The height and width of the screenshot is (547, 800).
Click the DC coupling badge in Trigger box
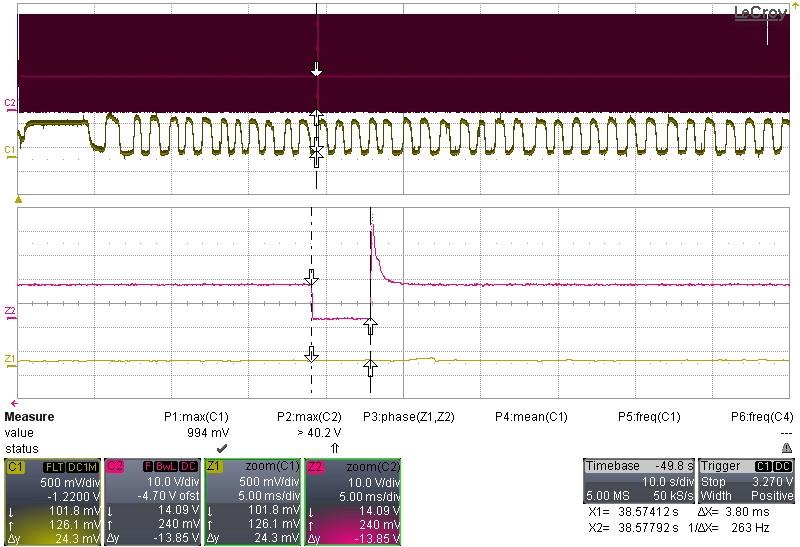click(783, 466)
